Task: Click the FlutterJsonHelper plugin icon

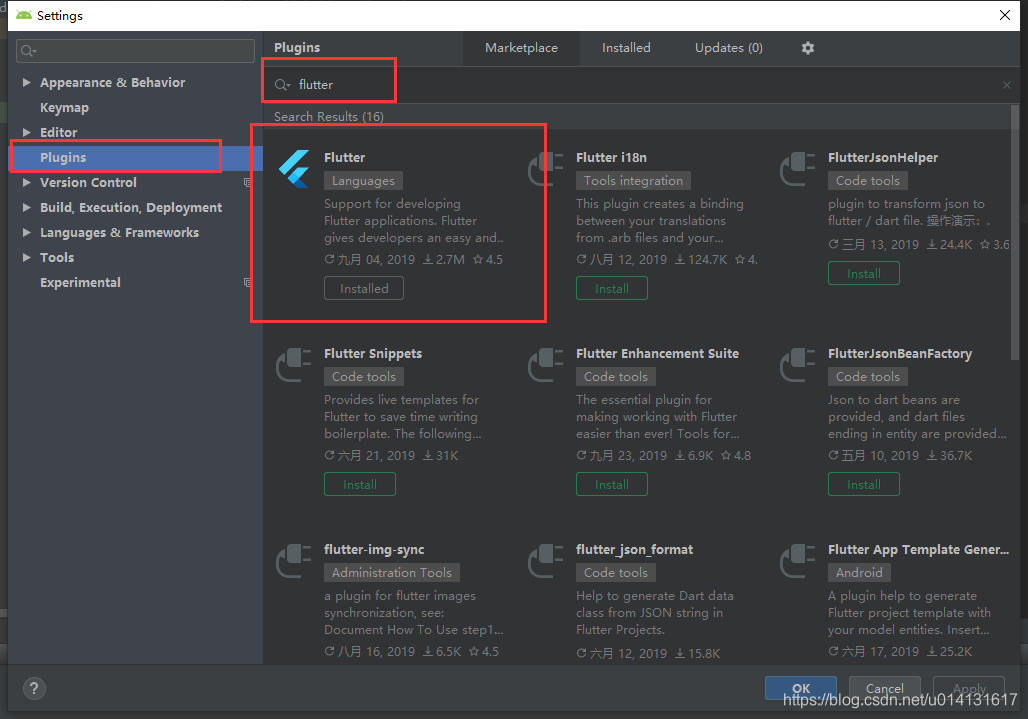Action: pyautogui.click(x=798, y=168)
